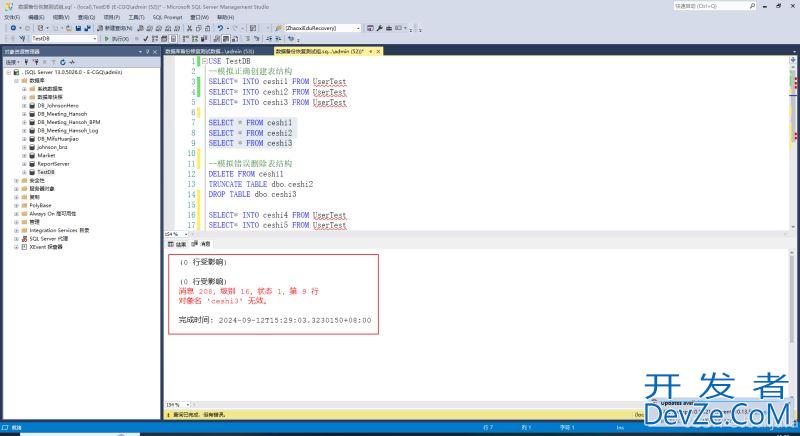Click the messages pane vertical scrollbar
The image size is (800, 436).
(793, 326)
